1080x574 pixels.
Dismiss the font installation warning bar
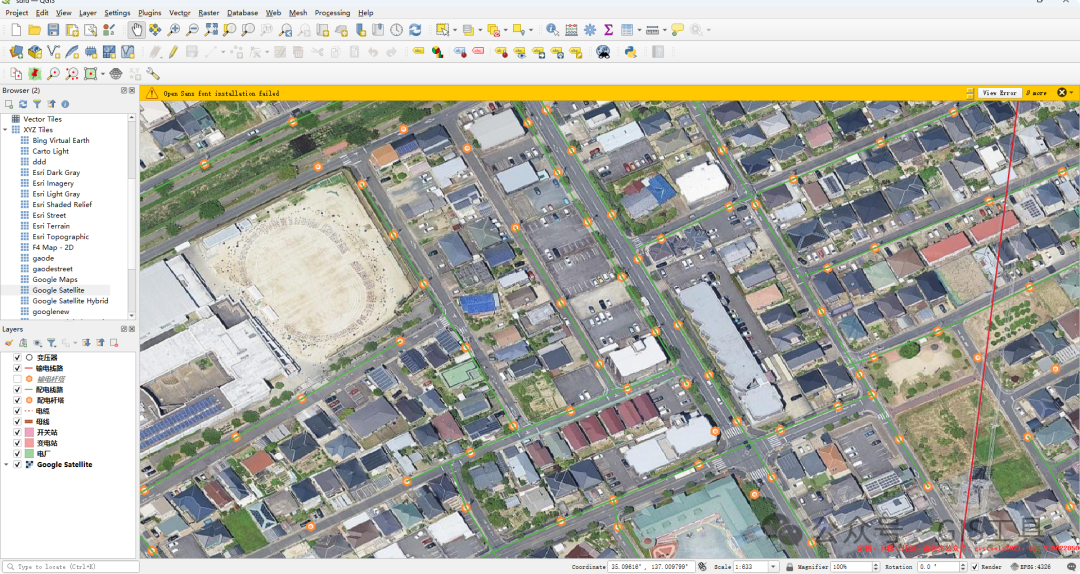point(1061,92)
